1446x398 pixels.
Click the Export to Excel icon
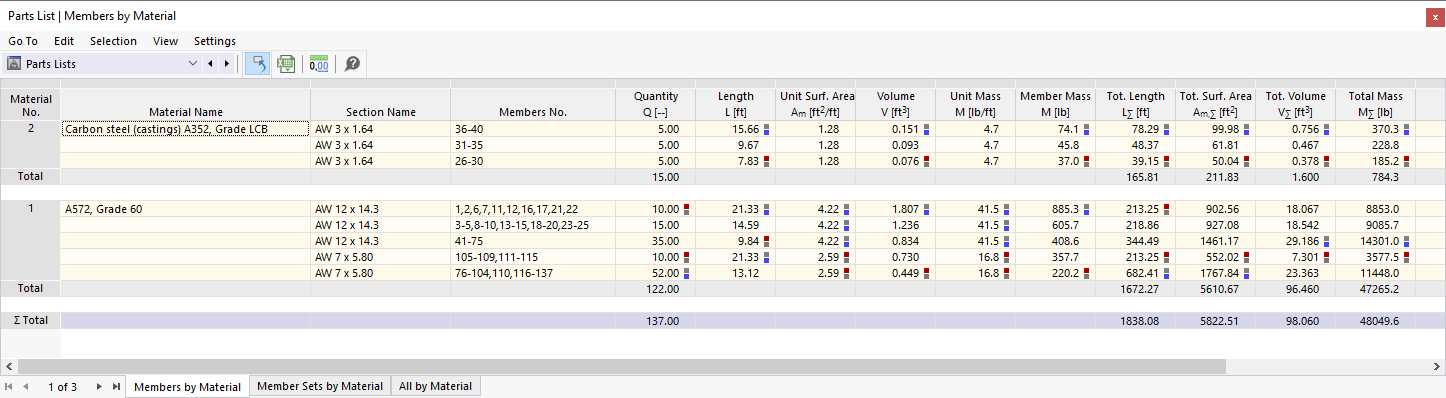click(x=286, y=63)
